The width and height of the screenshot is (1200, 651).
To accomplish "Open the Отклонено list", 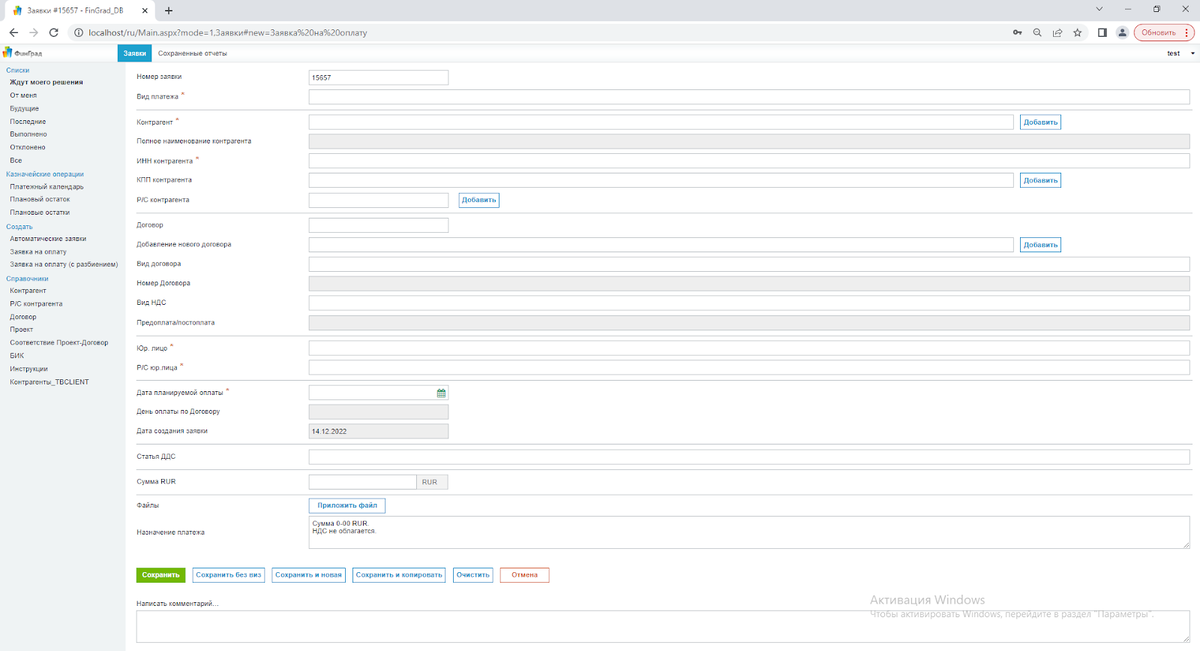I will click(x=28, y=147).
